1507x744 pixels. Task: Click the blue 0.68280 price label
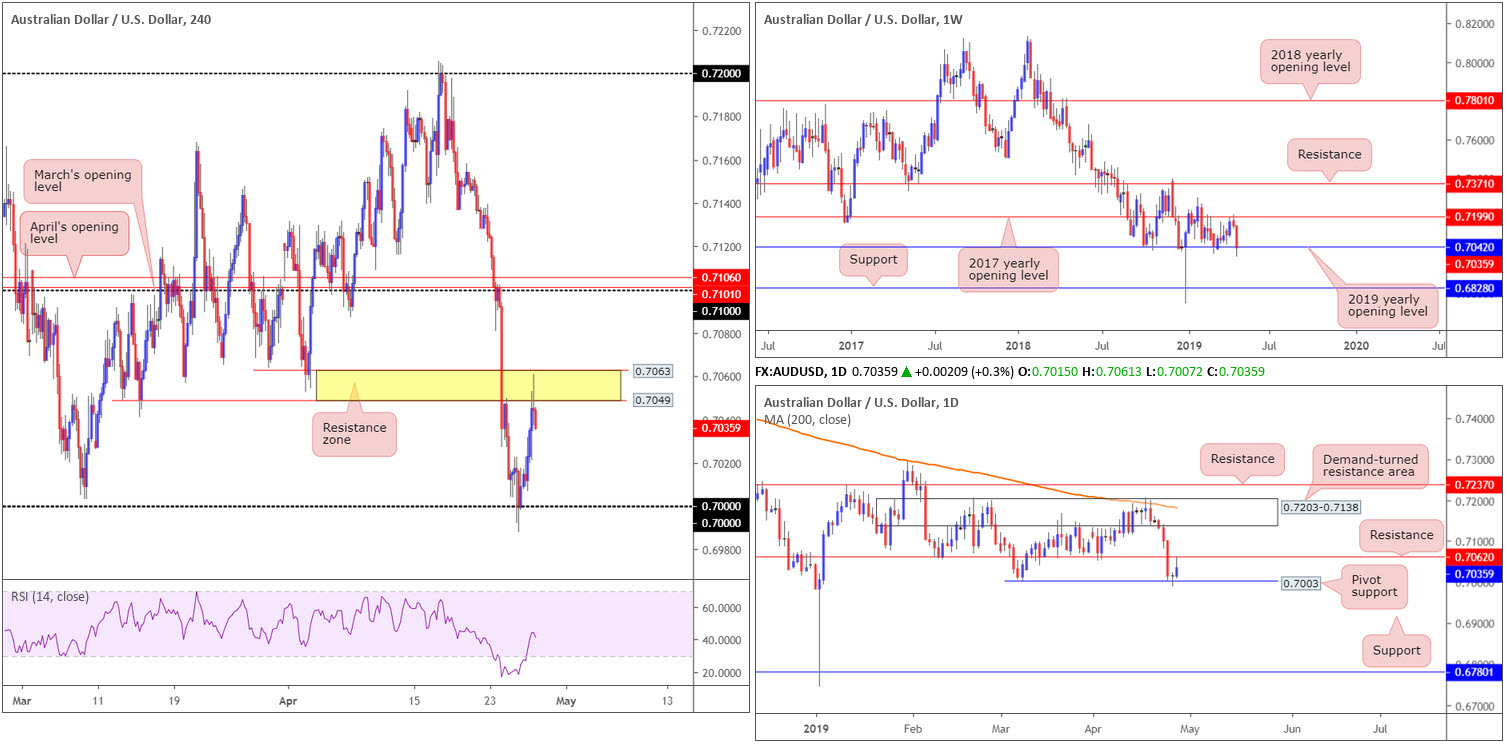tap(1473, 288)
